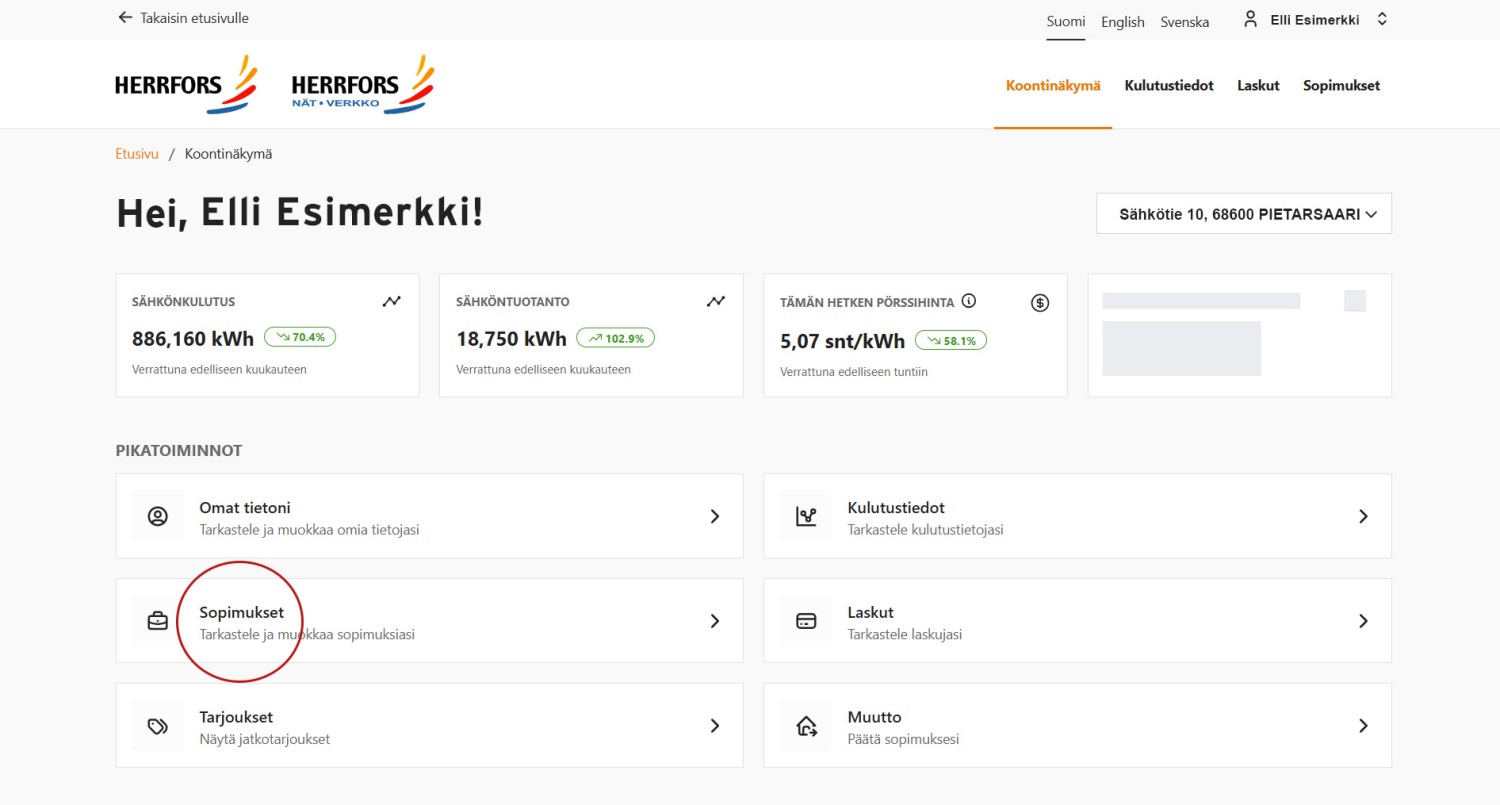Go back via Takaisin etusivulle link
This screenshot has width=1500, height=805.
194,18
